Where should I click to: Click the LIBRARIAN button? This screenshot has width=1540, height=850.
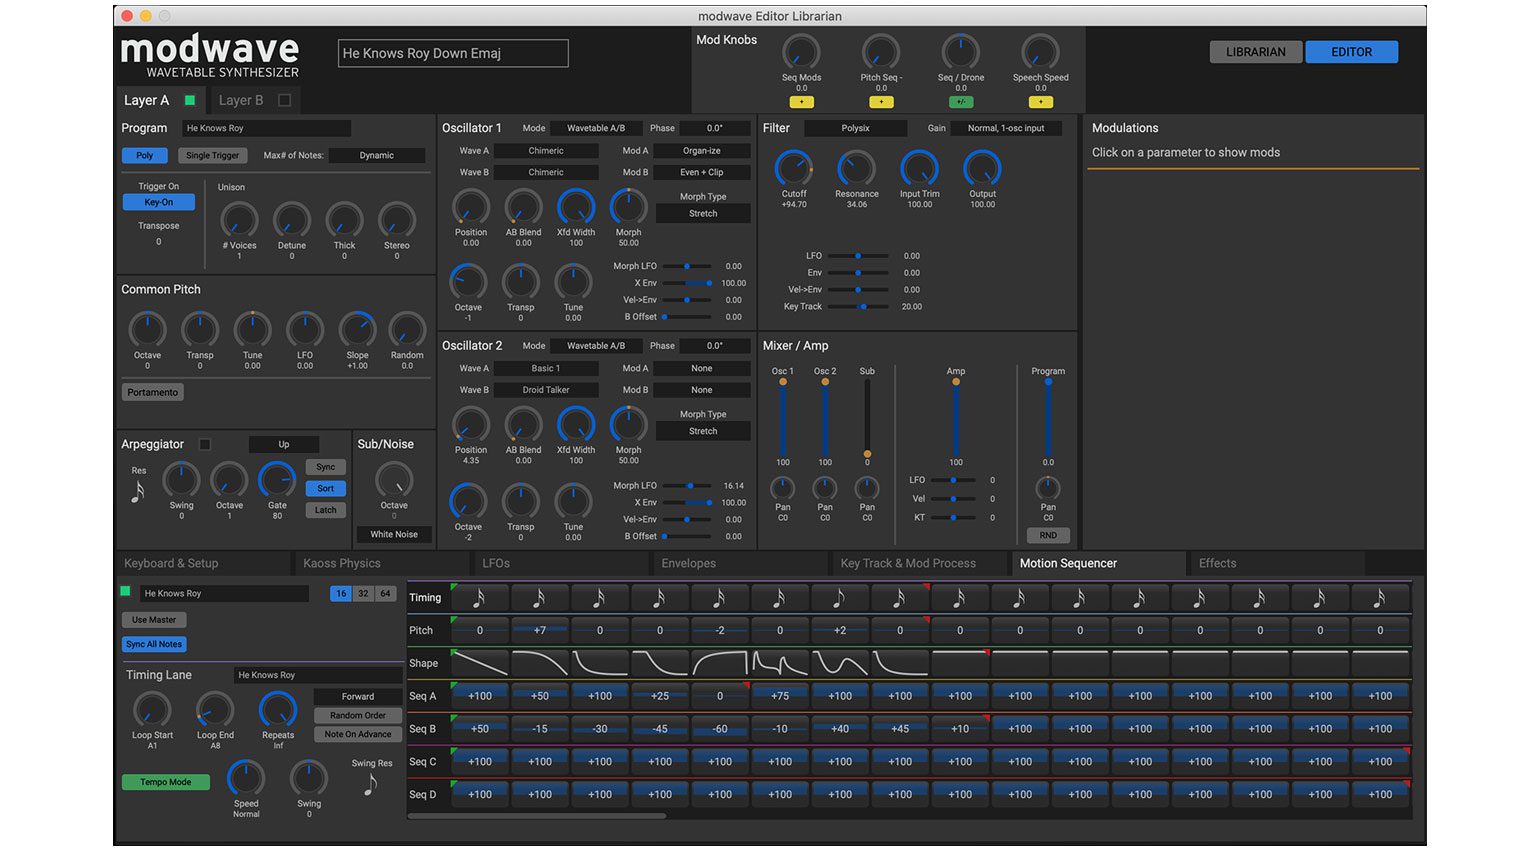pyautogui.click(x=1256, y=52)
